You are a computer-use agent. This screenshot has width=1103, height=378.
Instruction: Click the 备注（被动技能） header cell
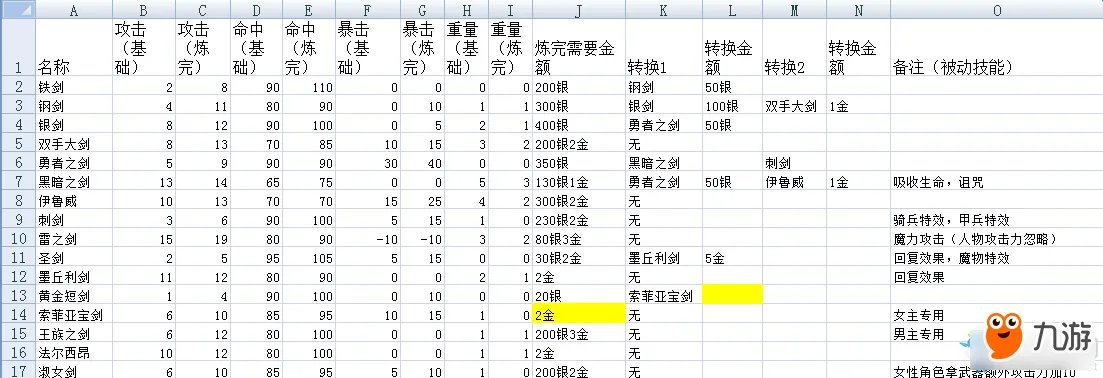(996, 47)
